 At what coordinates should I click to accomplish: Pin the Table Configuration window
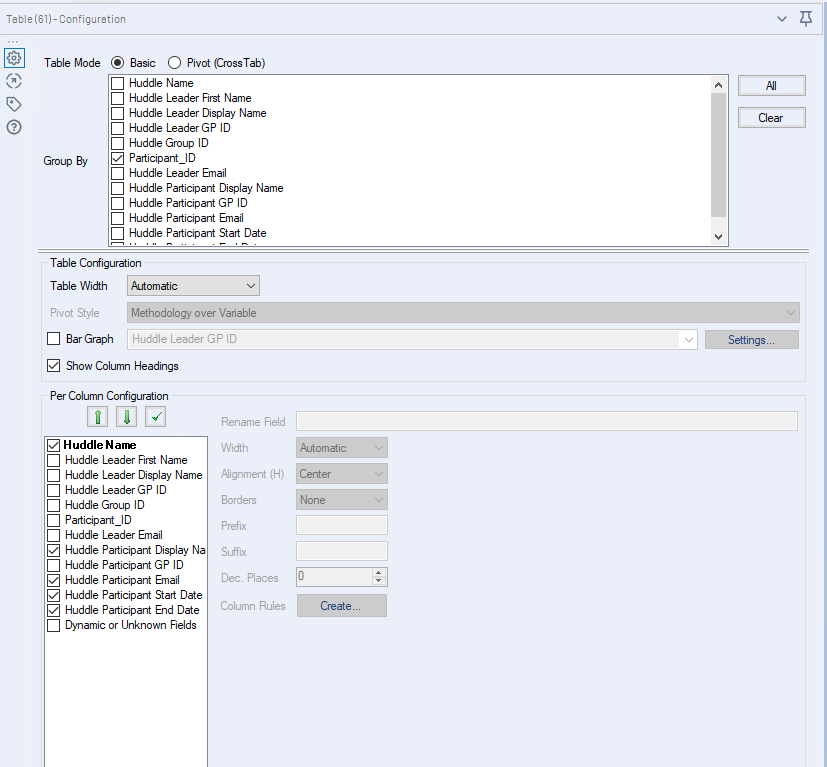point(806,18)
